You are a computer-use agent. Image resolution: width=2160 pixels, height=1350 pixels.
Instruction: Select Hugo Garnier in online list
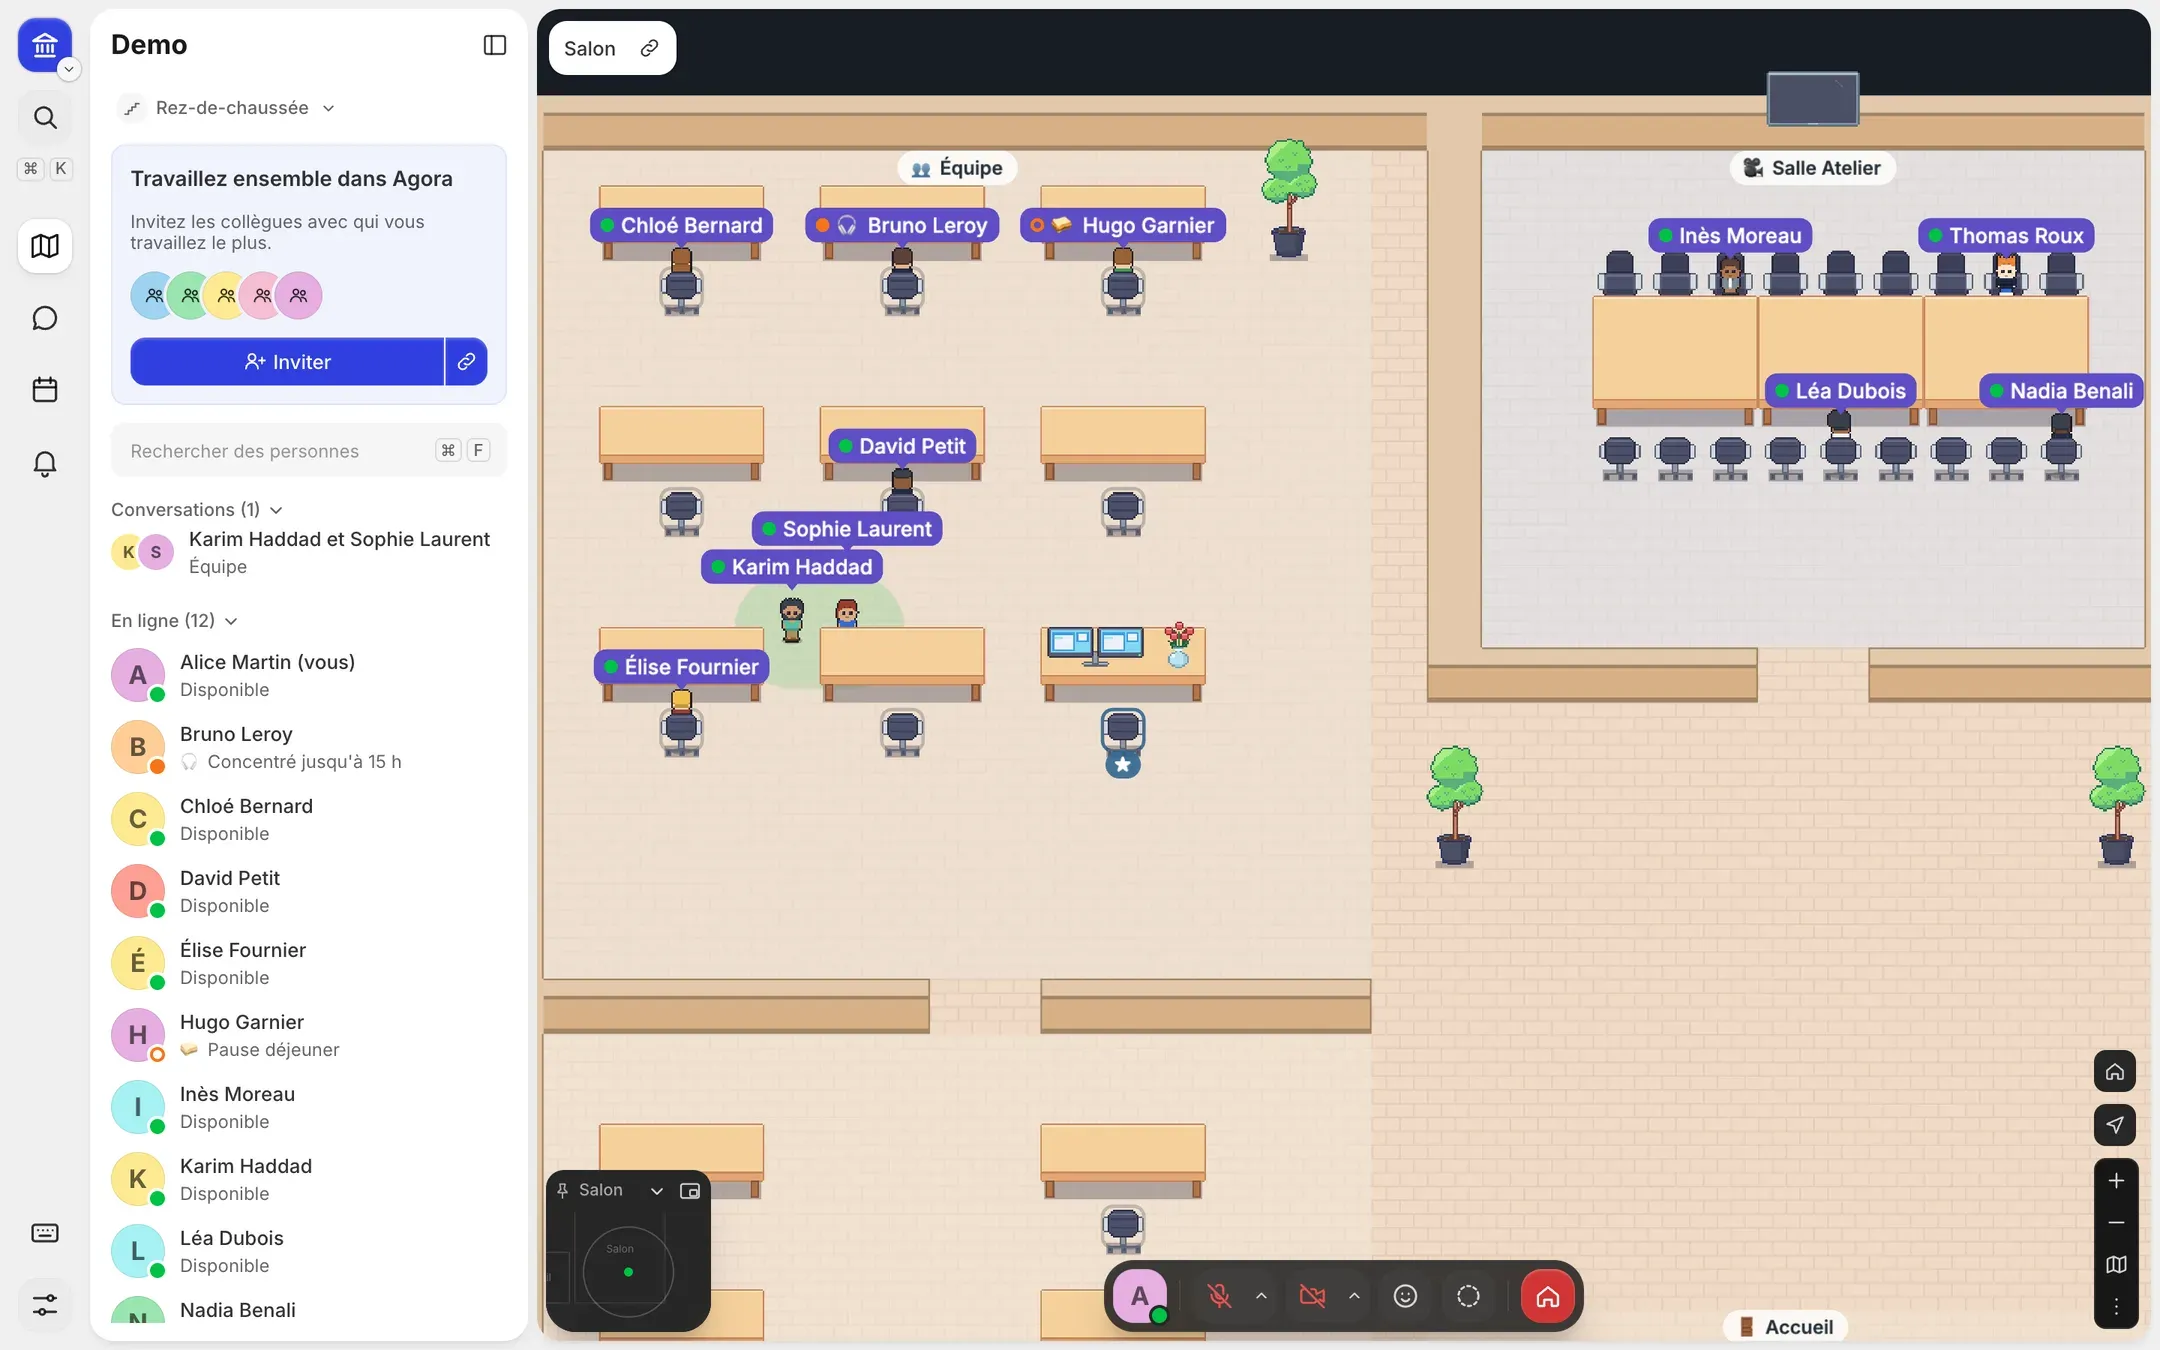308,1035
